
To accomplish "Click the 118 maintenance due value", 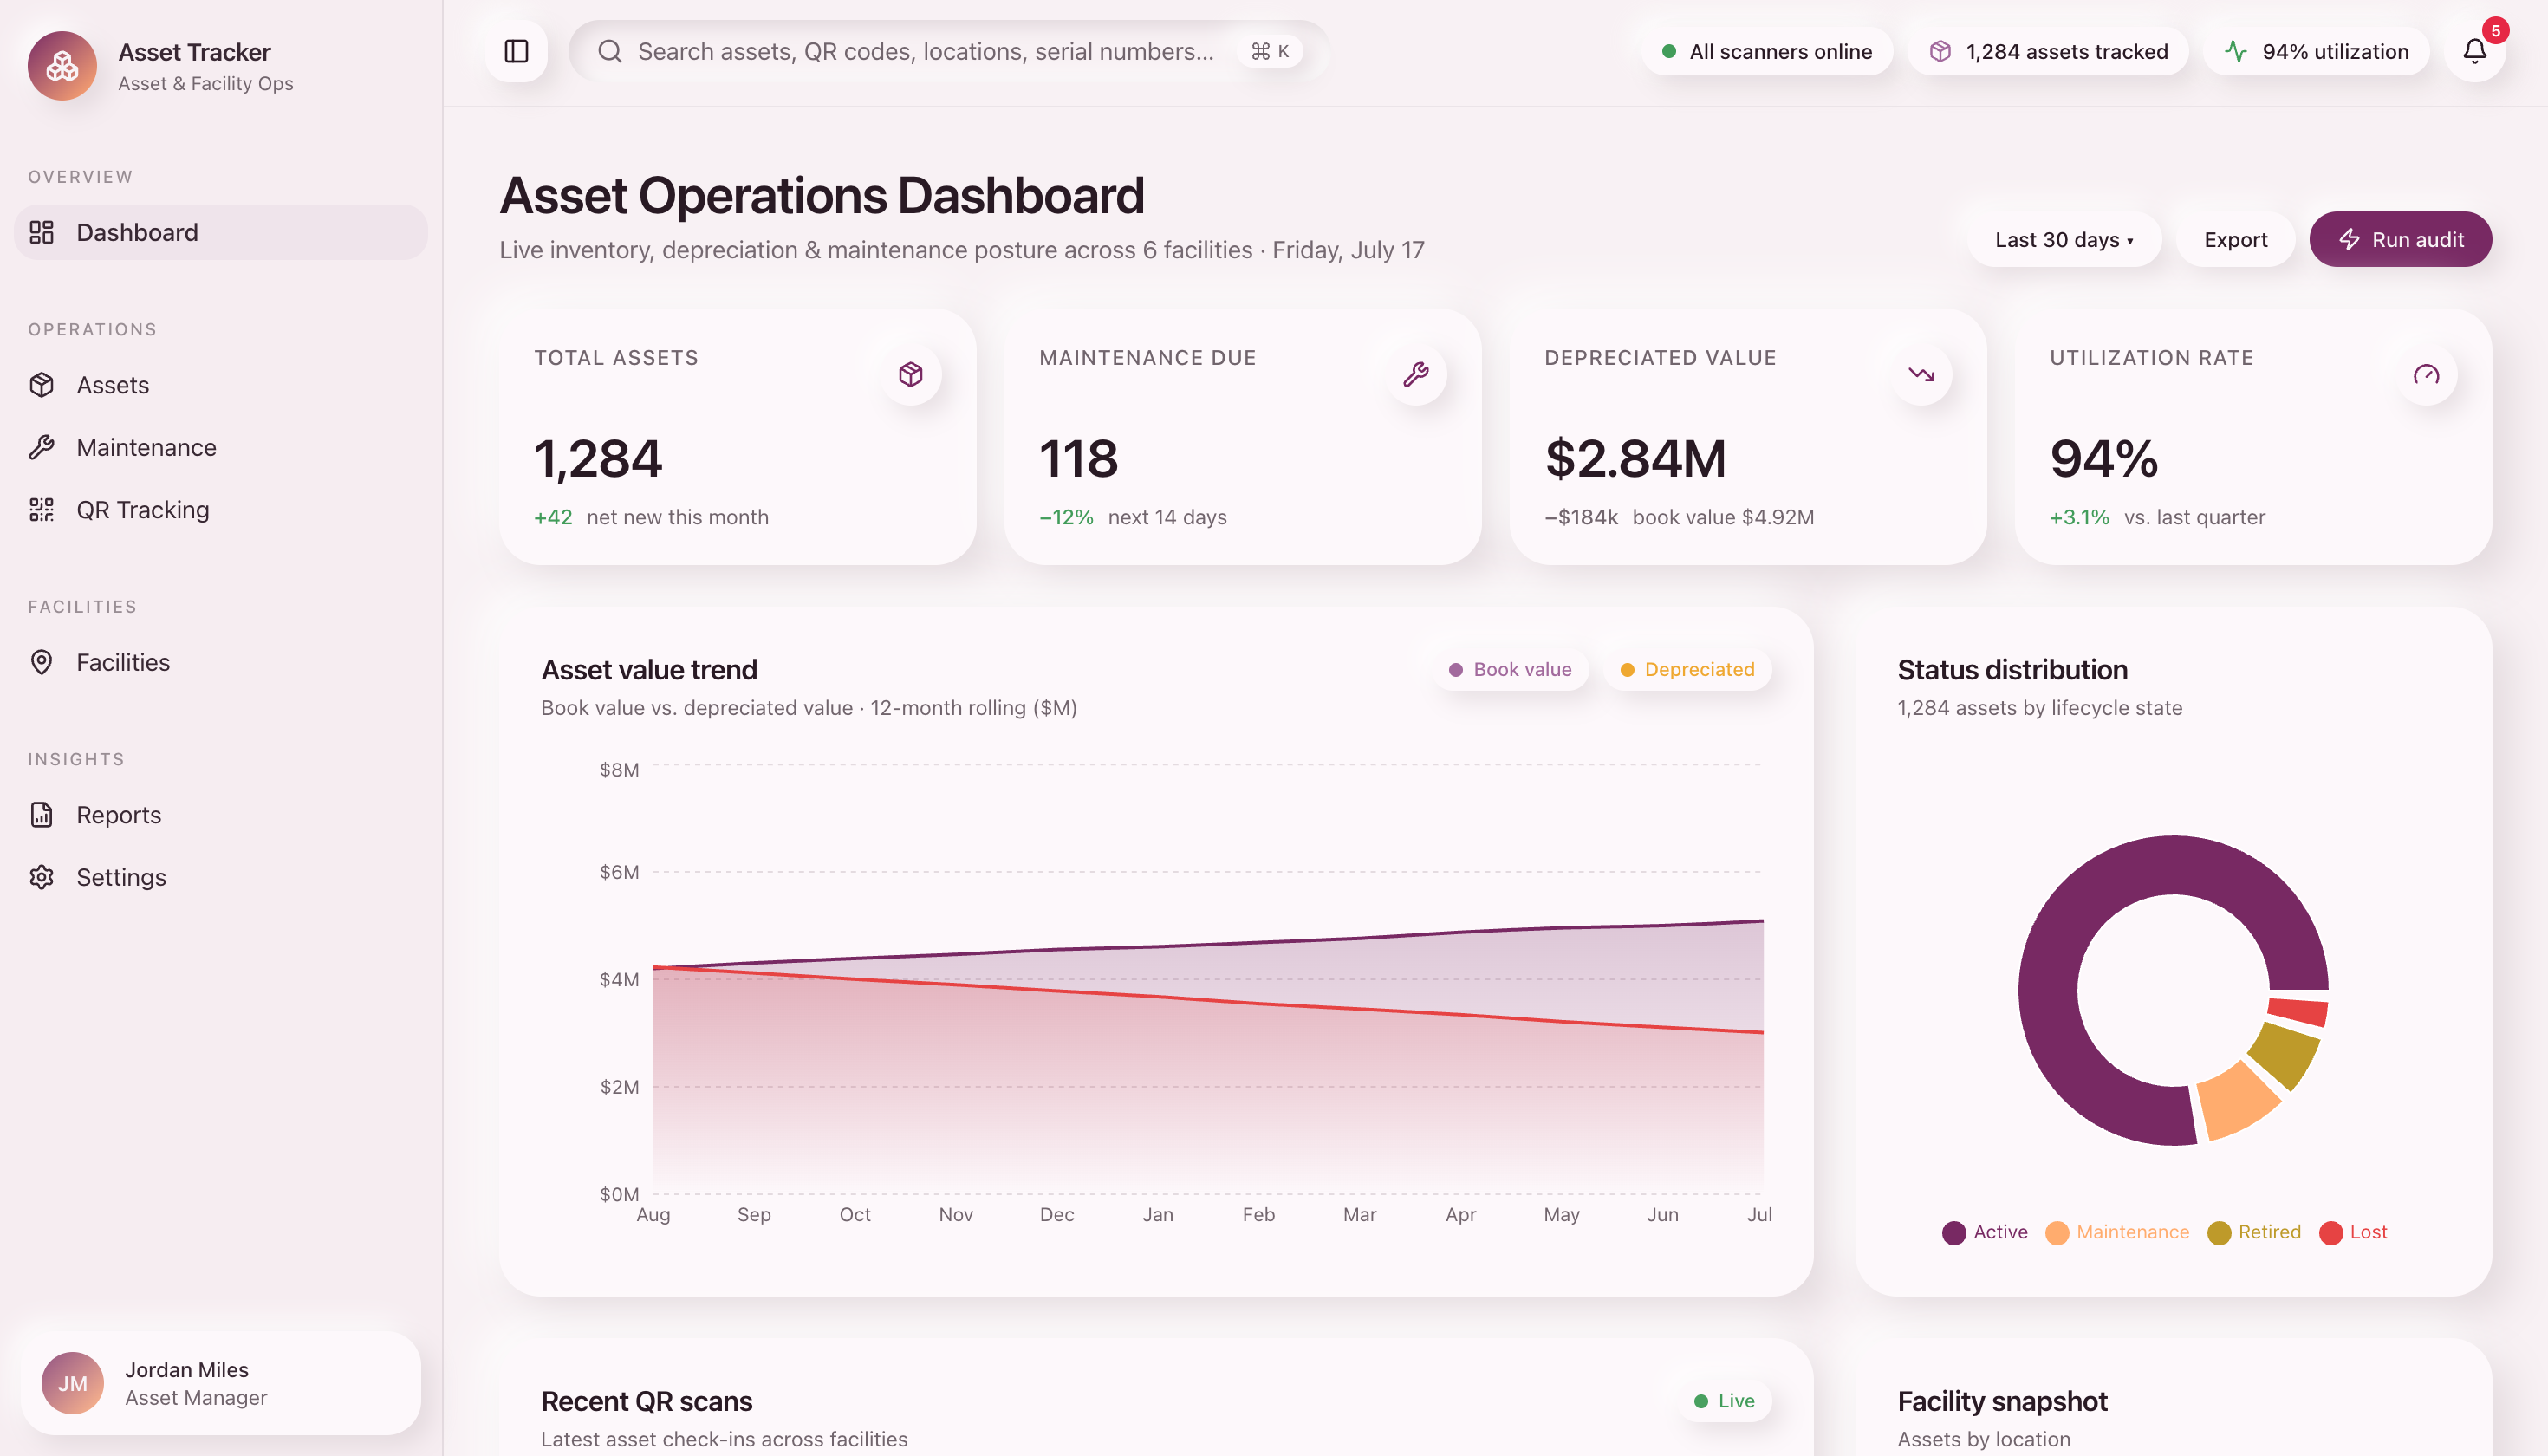I will tap(1078, 458).
